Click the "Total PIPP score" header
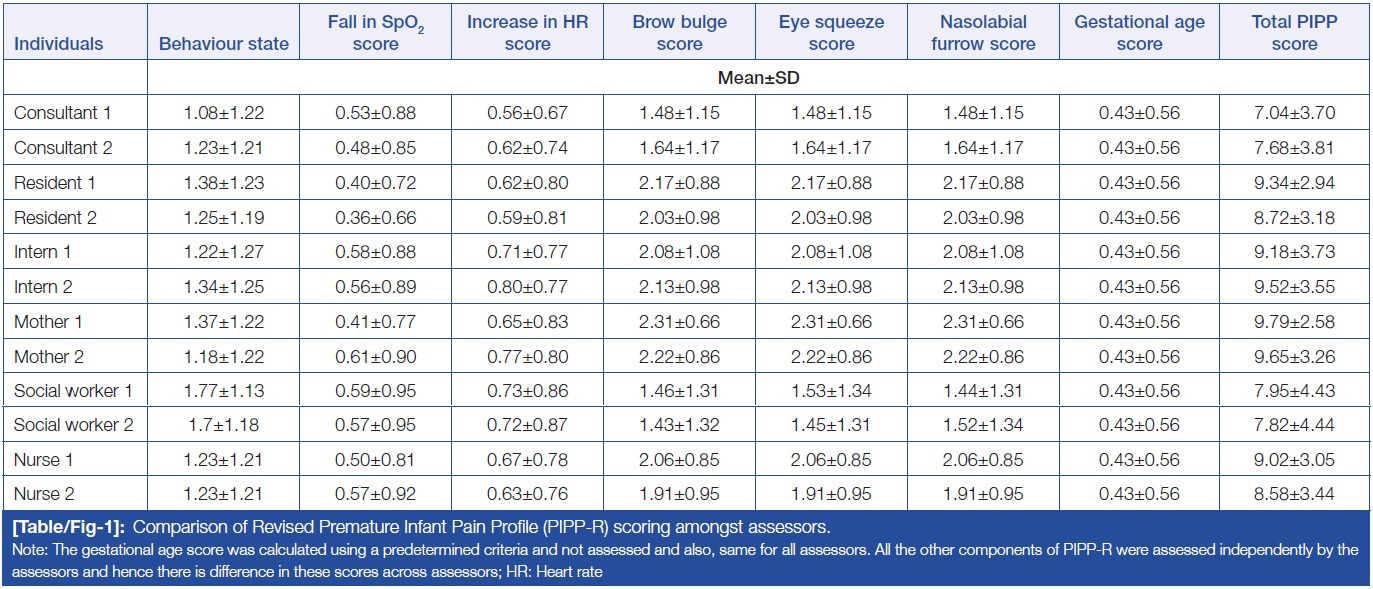 (x=1294, y=33)
